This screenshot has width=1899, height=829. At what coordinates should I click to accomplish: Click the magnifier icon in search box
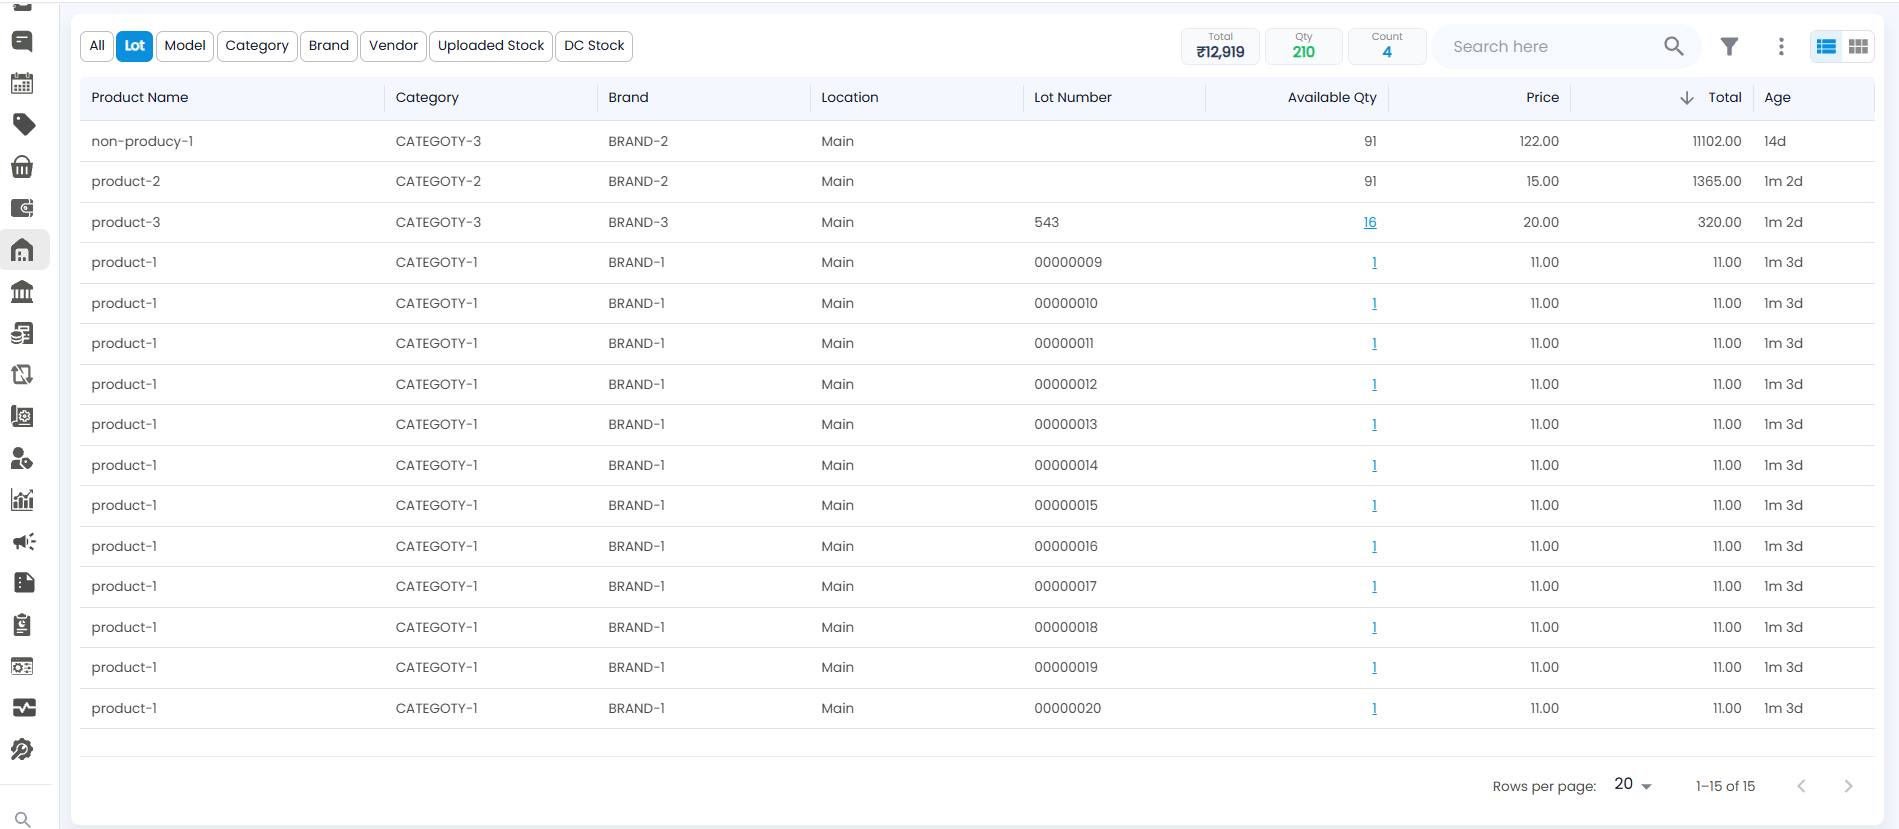point(1673,46)
